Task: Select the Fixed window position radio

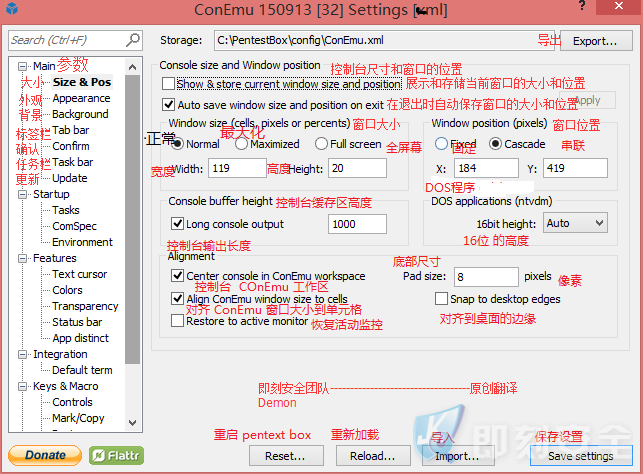Action: (x=441, y=144)
